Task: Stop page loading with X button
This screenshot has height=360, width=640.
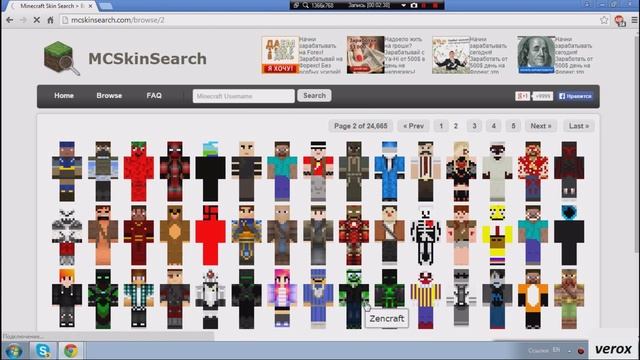Action: pyautogui.click(x=36, y=20)
